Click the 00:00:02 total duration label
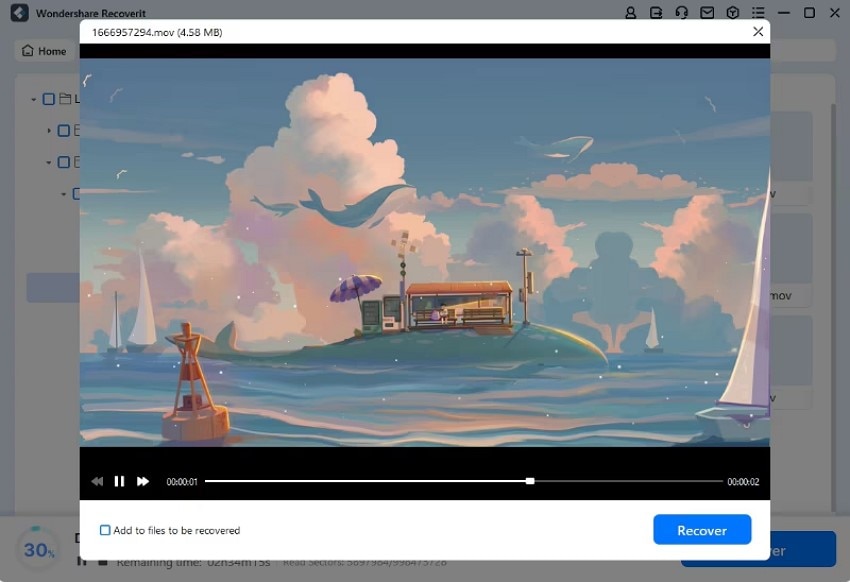 (x=743, y=482)
